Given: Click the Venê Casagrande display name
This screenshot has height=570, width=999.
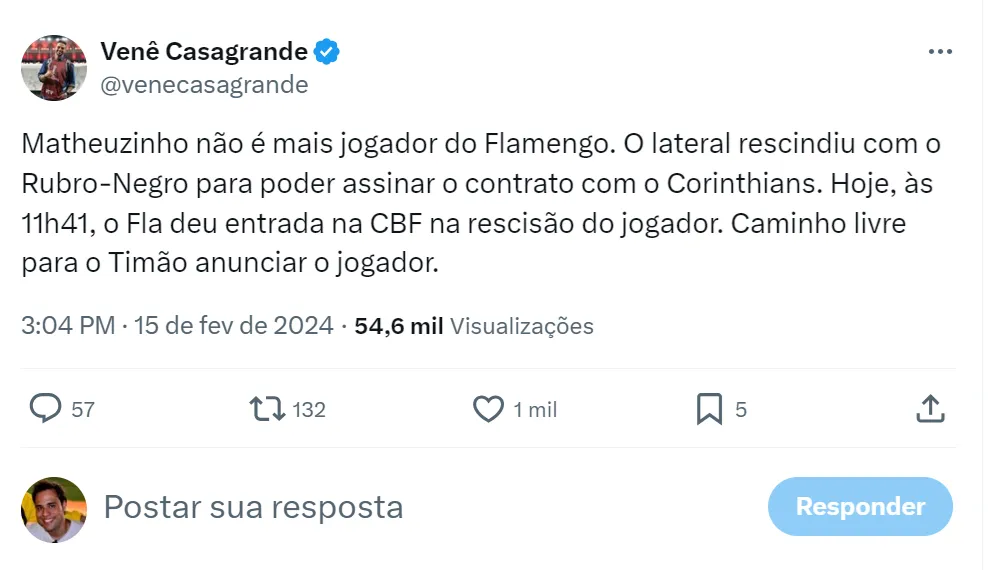Looking at the screenshot, I should (x=205, y=52).
